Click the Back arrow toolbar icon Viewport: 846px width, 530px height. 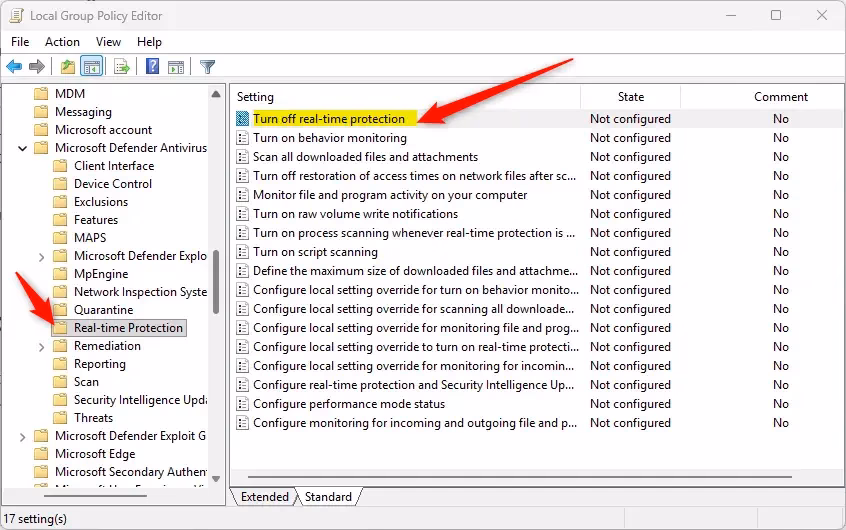pyautogui.click(x=14, y=67)
